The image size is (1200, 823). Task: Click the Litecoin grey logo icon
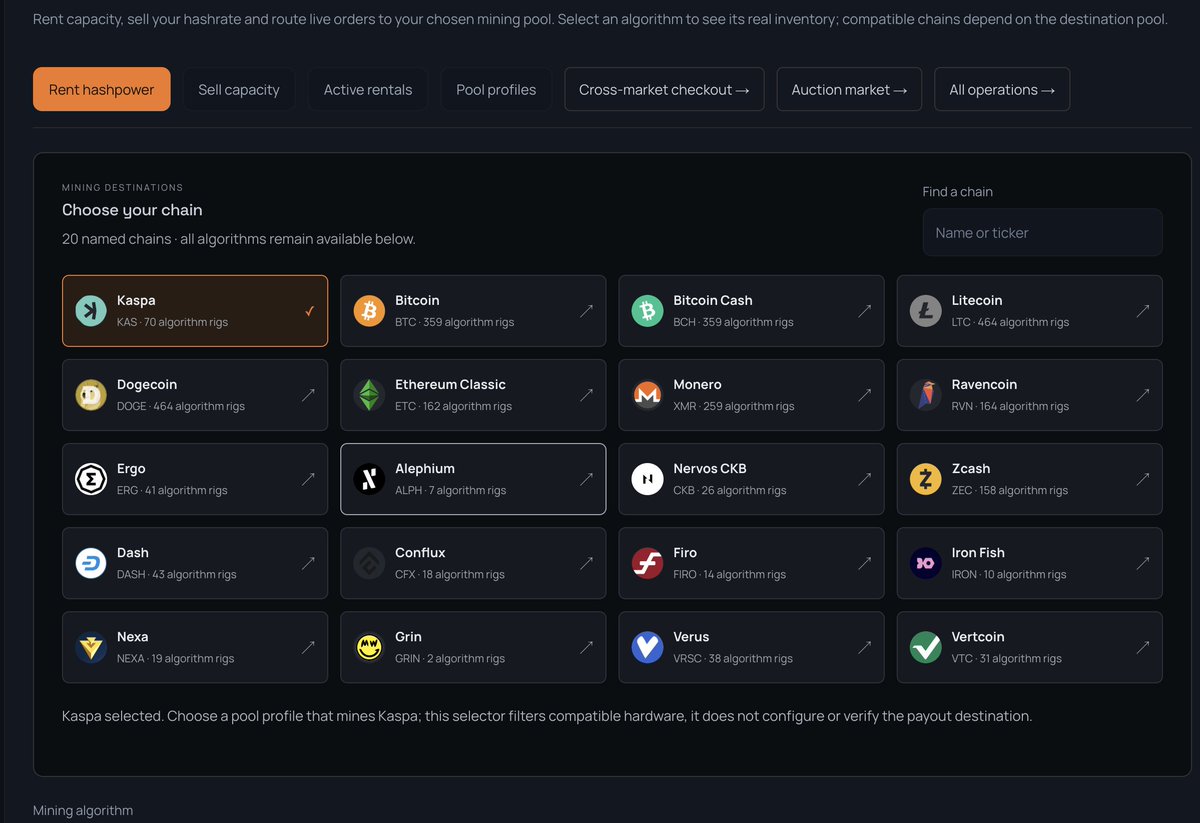925,311
